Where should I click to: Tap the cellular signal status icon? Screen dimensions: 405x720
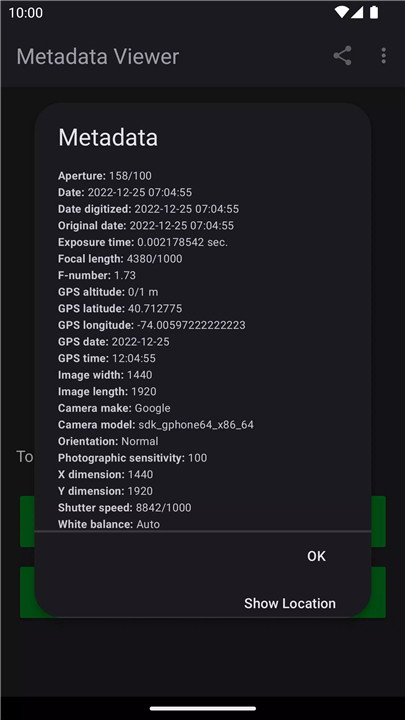pos(357,12)
